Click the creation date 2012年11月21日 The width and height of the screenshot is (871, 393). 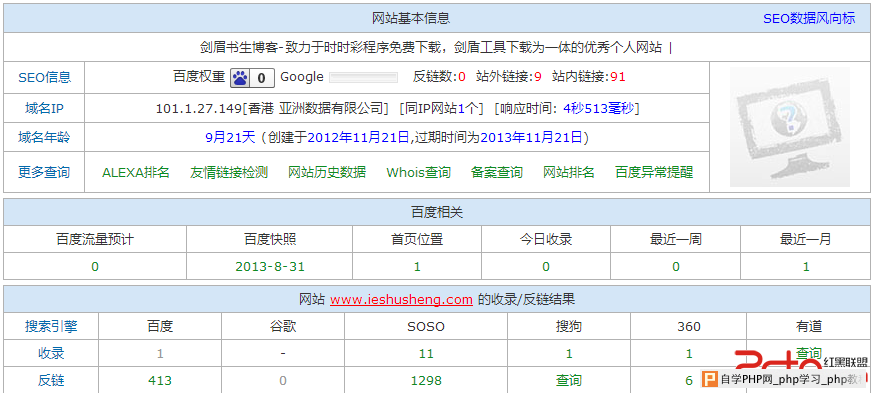pyautogui.click(x=358, y=137)
